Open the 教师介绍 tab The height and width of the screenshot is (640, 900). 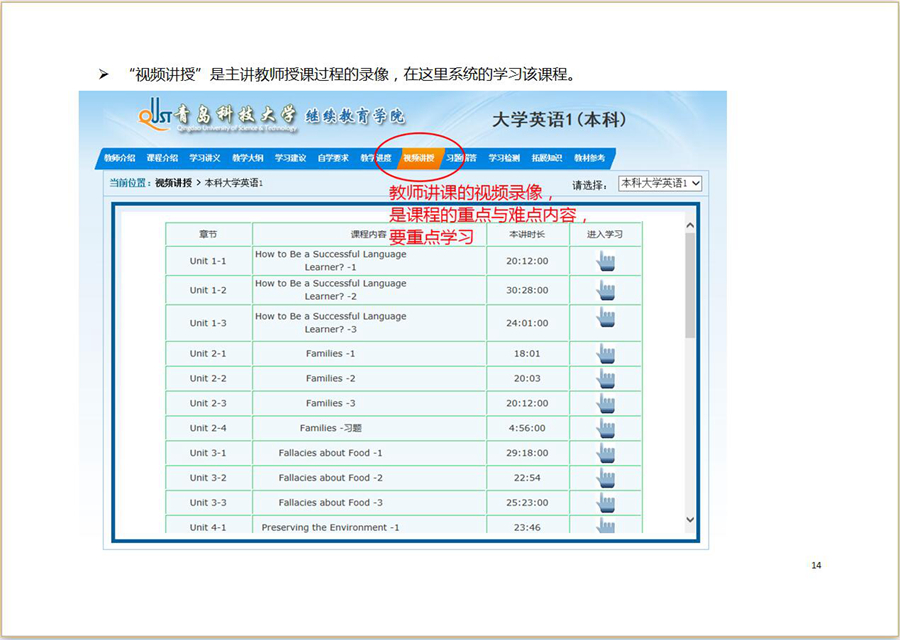pos(119,158)
